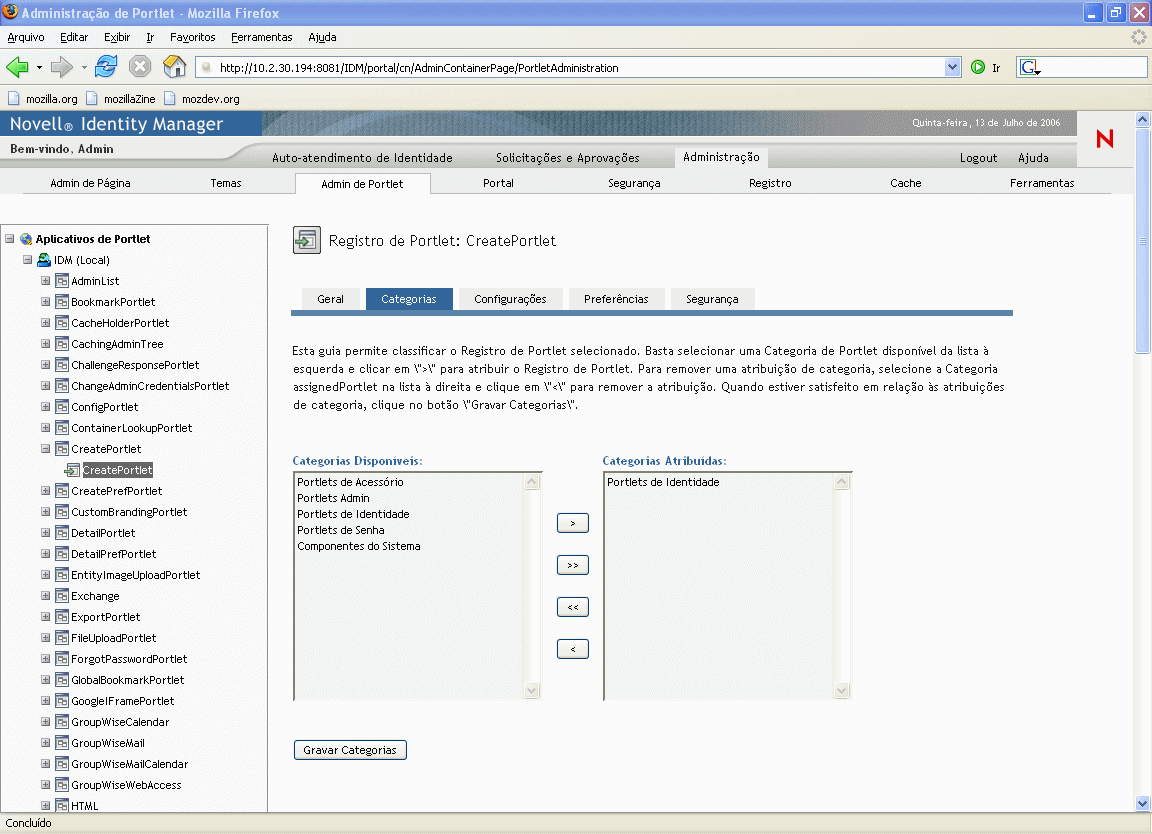
Task: Collapse the CreatePortlet parent node
Action: pos(46,449)
